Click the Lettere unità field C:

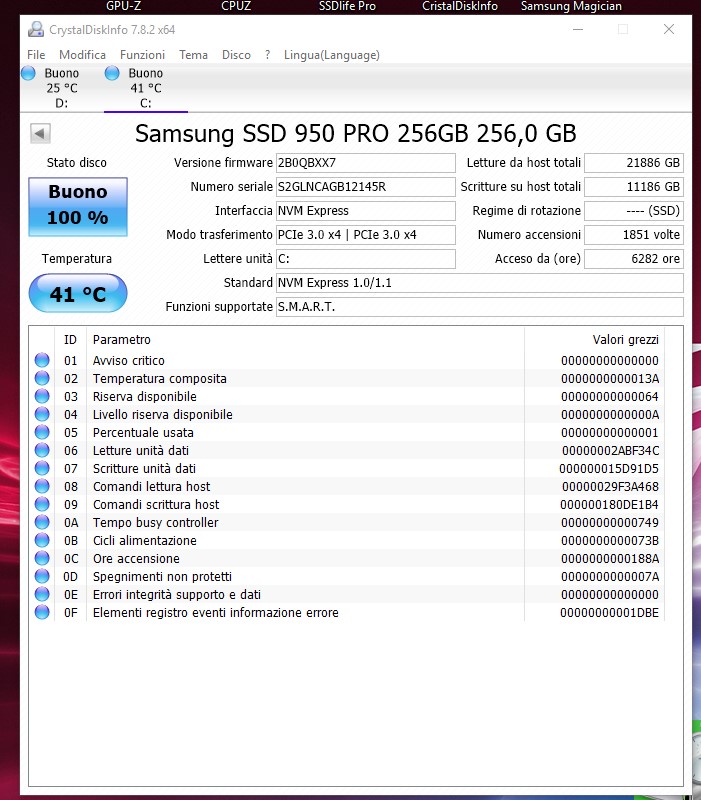click(365, 259)
